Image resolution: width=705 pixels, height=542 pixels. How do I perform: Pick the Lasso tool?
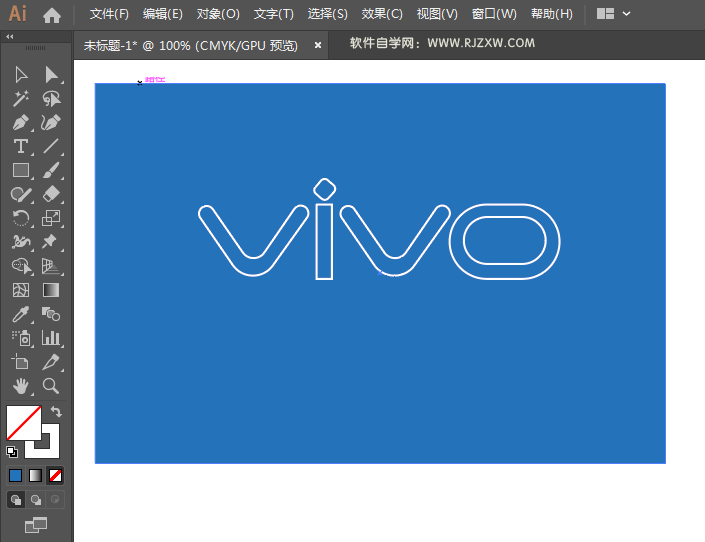click(51, 99)
